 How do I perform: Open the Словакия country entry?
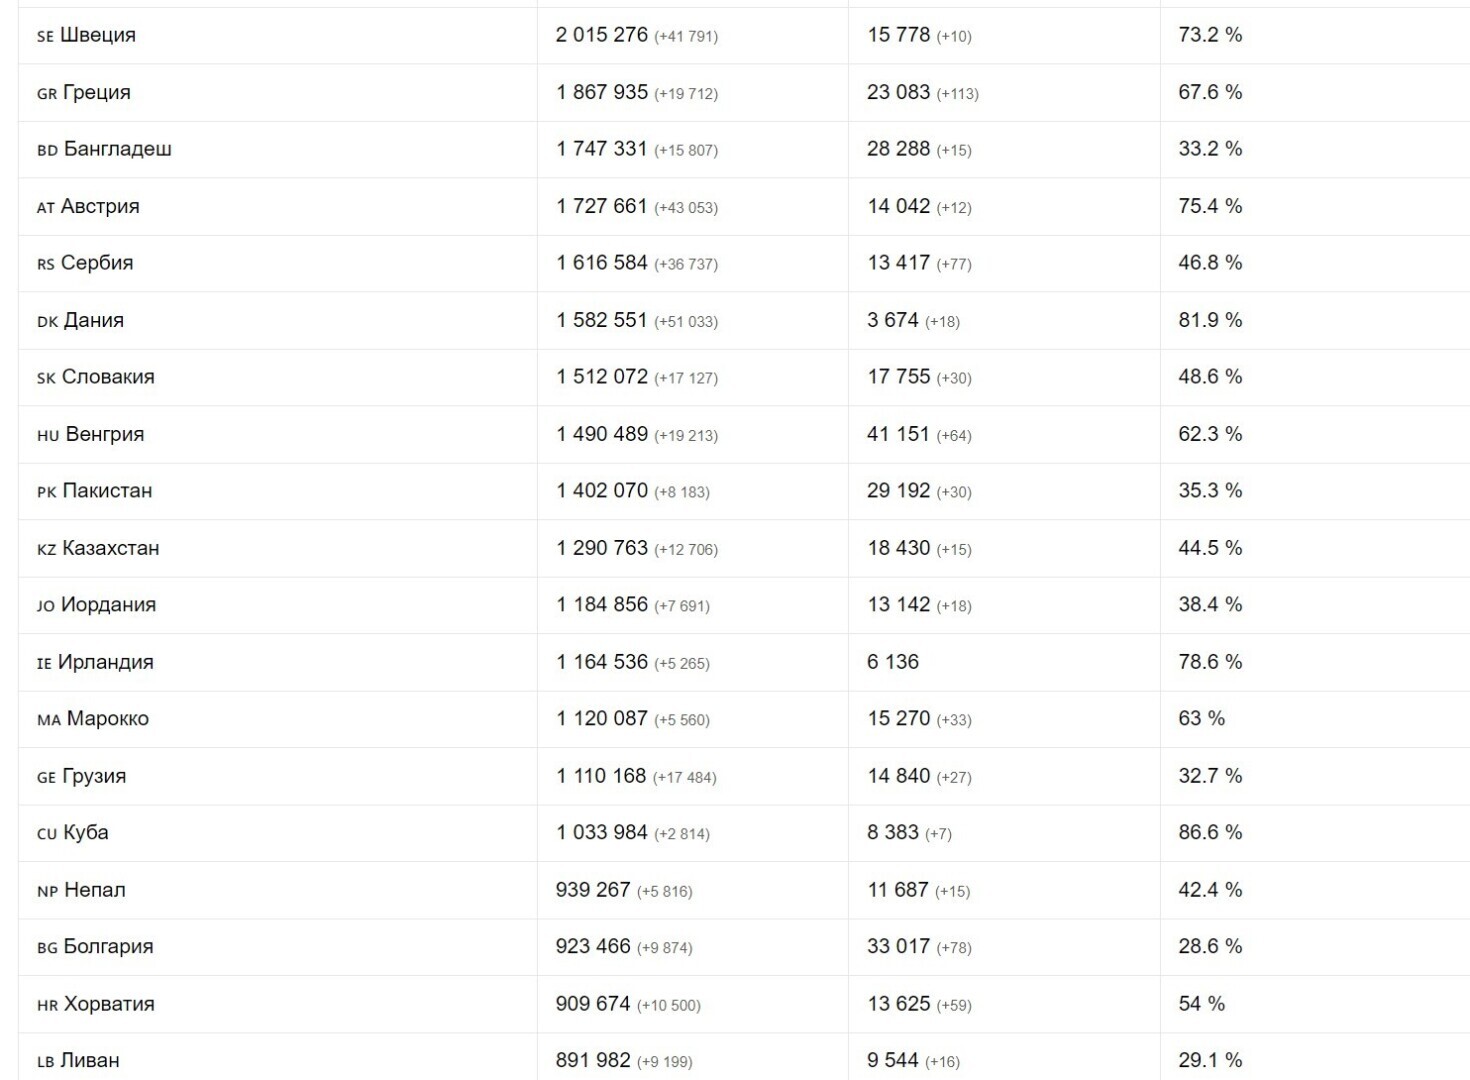coord(108,377)
